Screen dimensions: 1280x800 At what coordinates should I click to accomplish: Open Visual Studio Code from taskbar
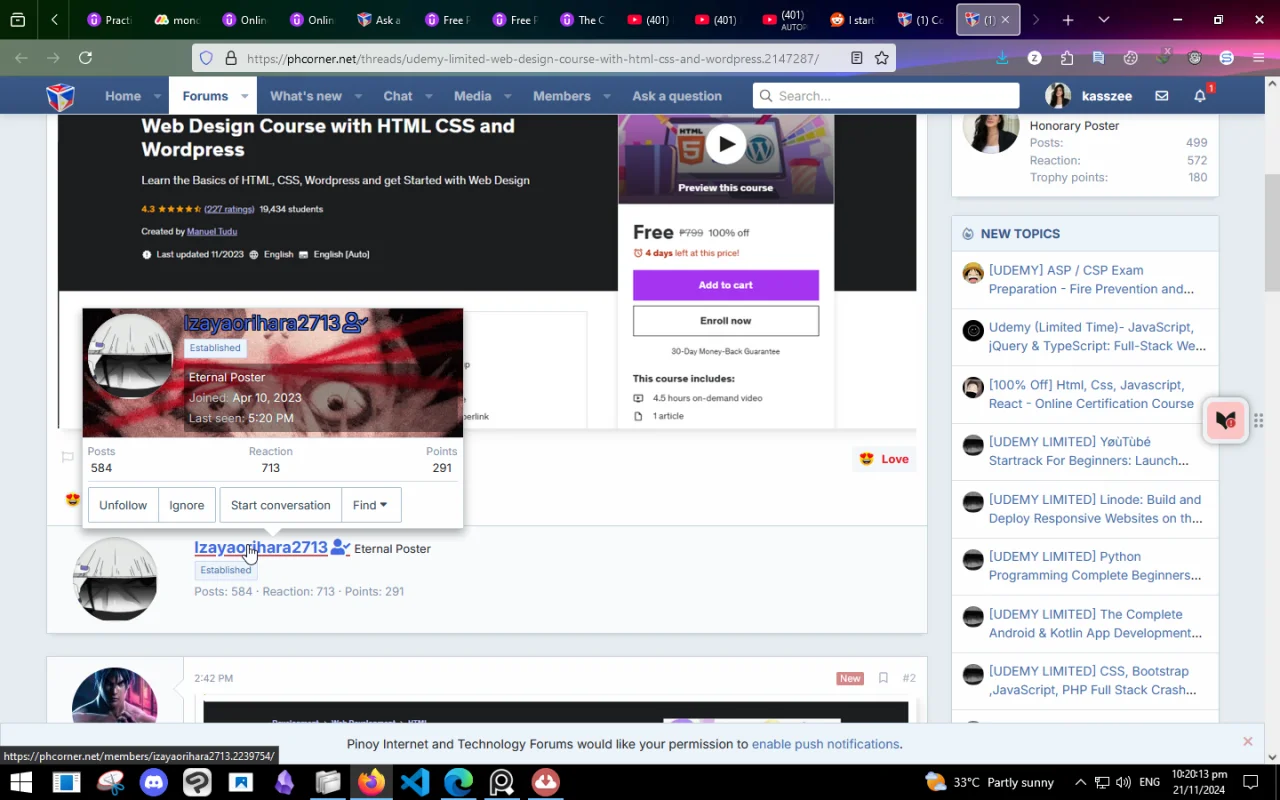(x=415, y=782)
